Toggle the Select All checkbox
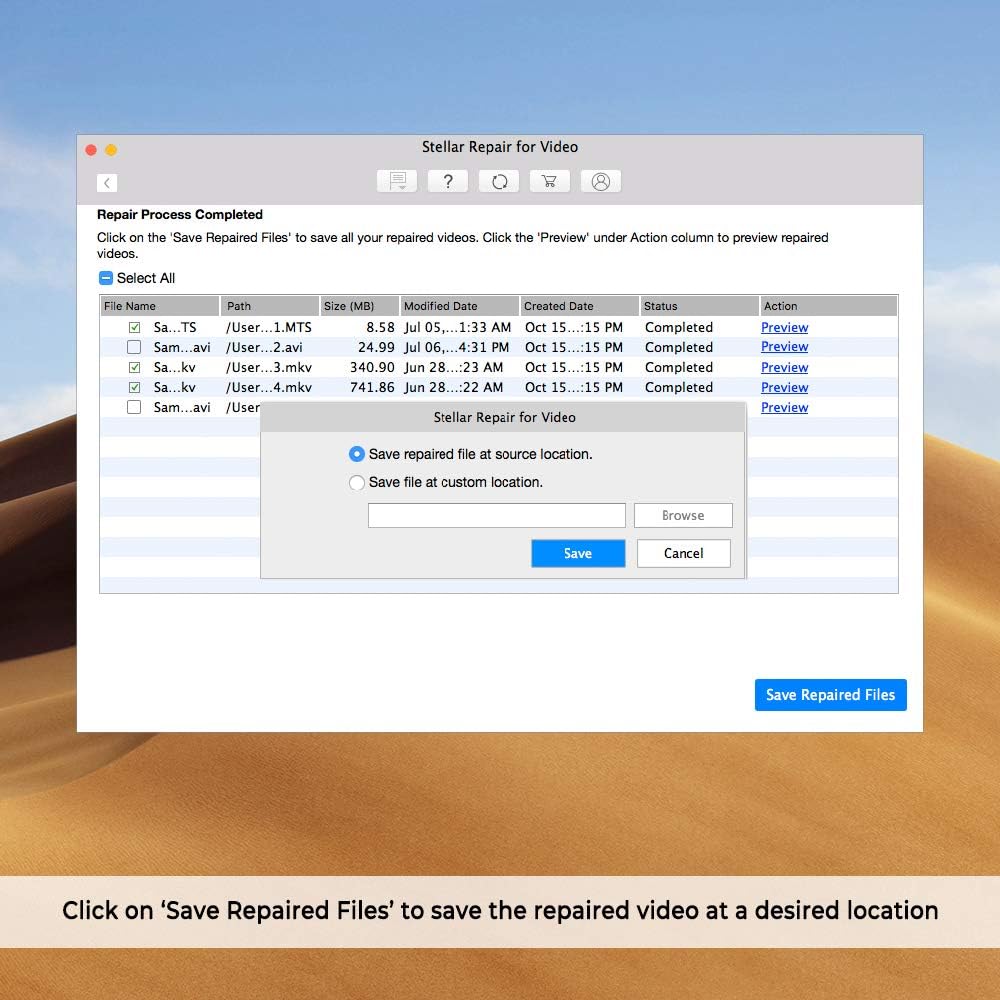The image size is (1000, 1000). click(x=106, y=278)
